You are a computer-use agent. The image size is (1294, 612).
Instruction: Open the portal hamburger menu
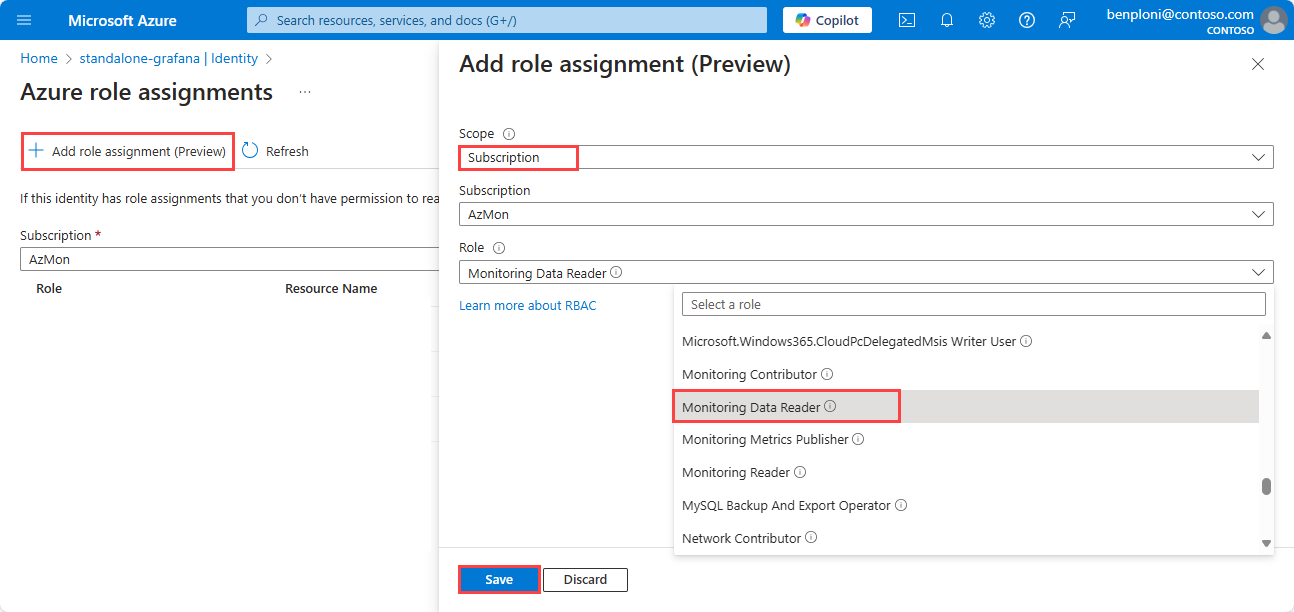(24, 20)
